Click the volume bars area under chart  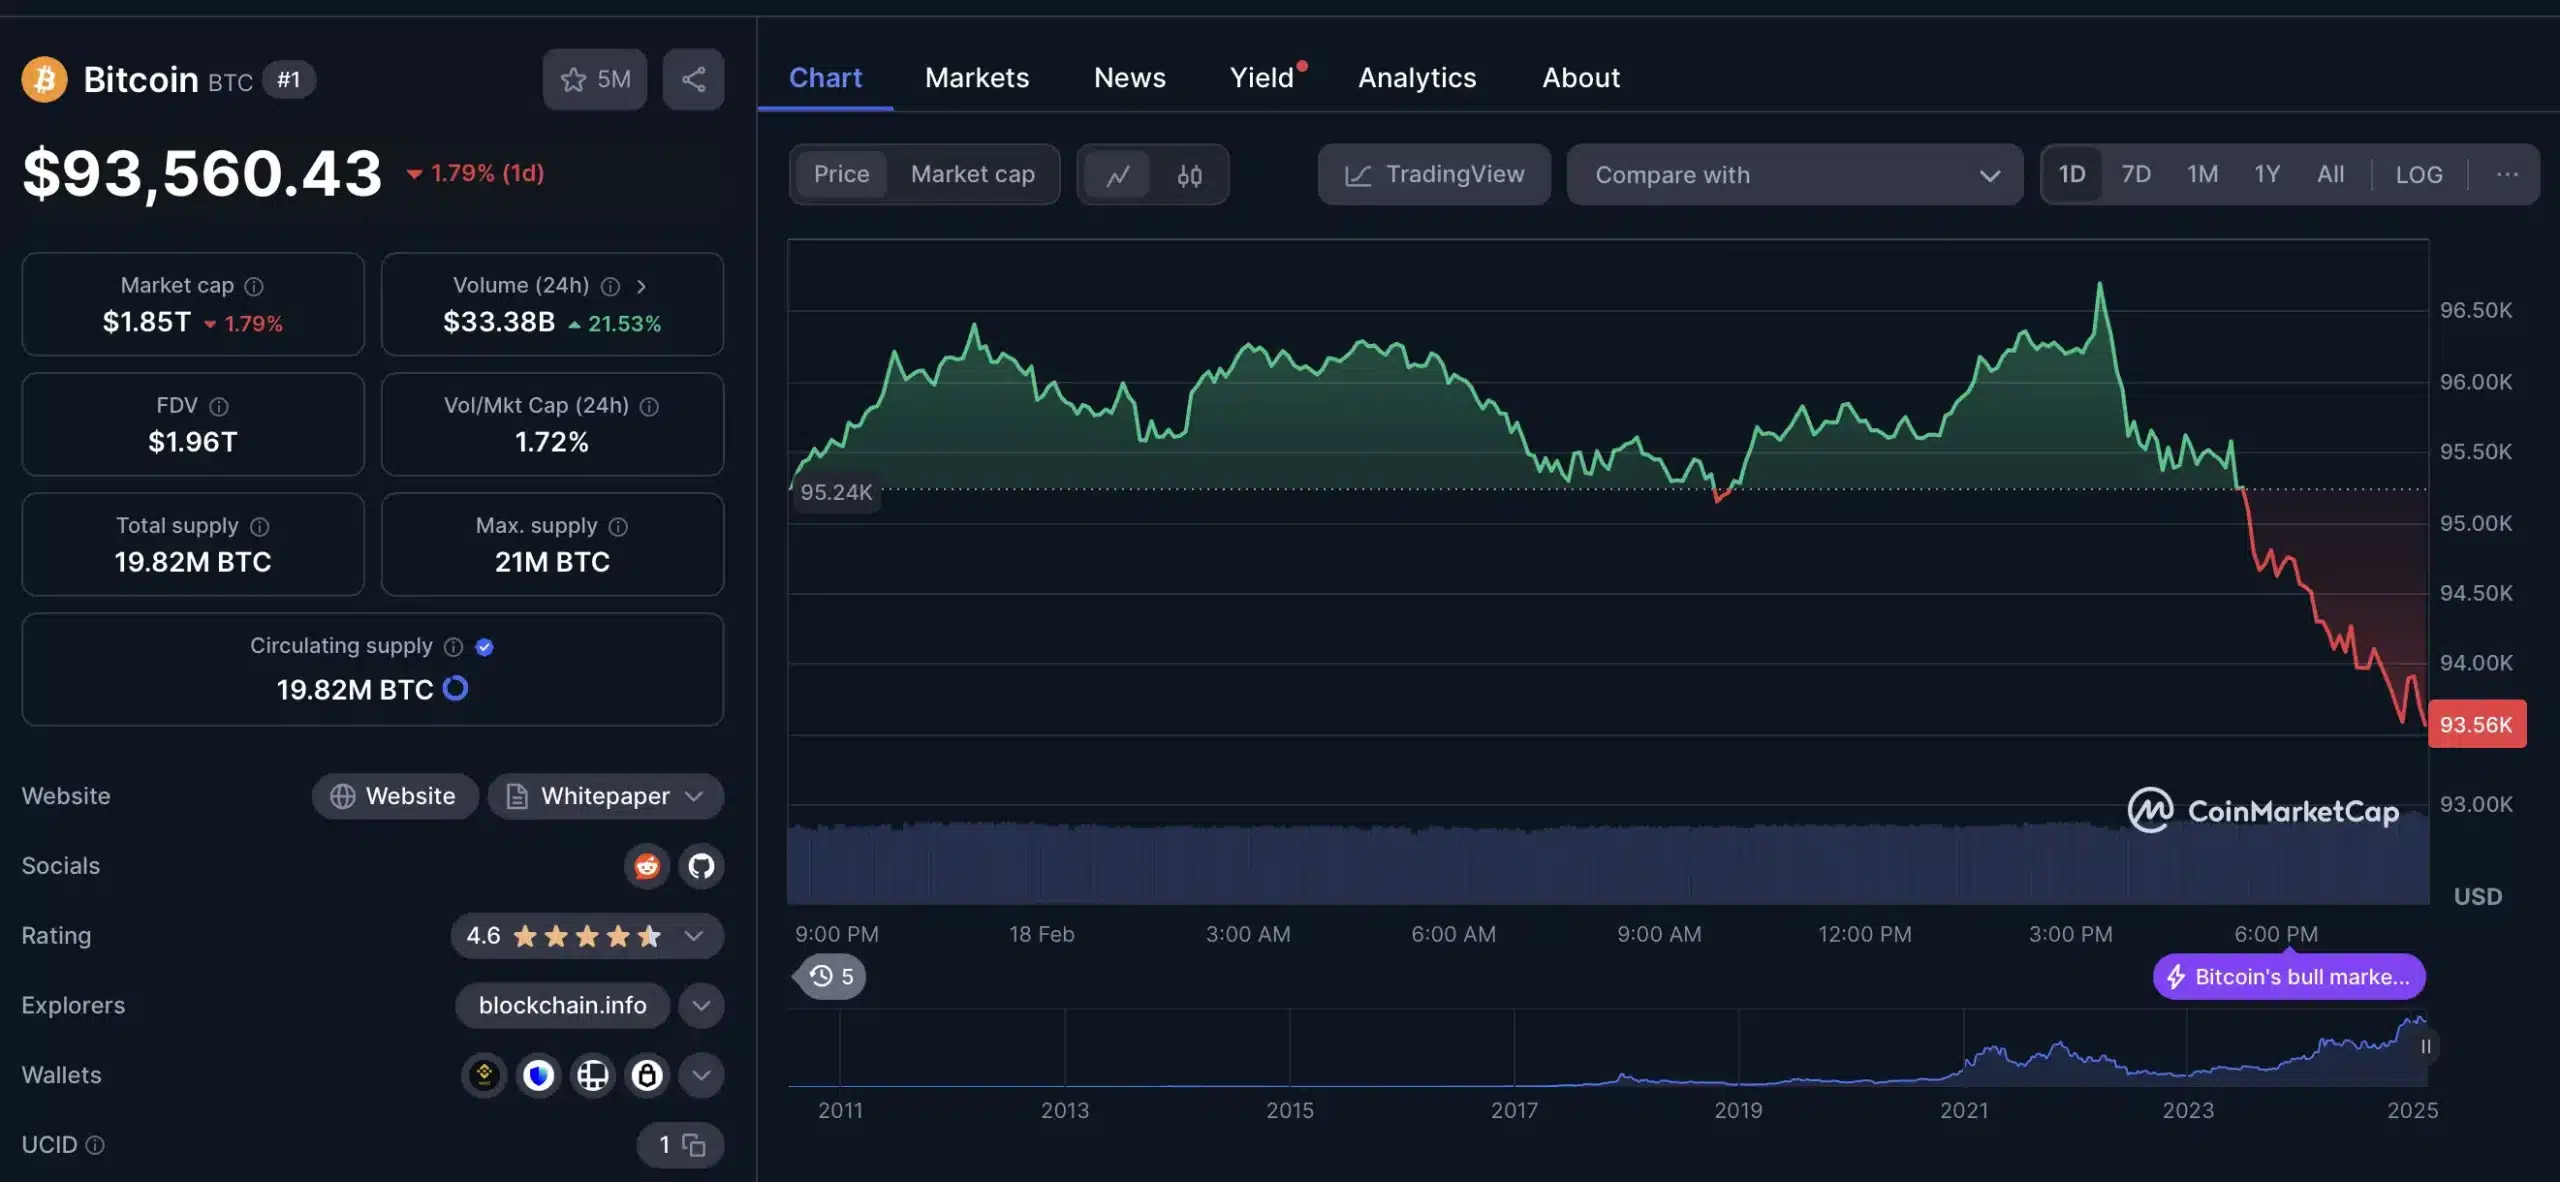[1608, 863]
